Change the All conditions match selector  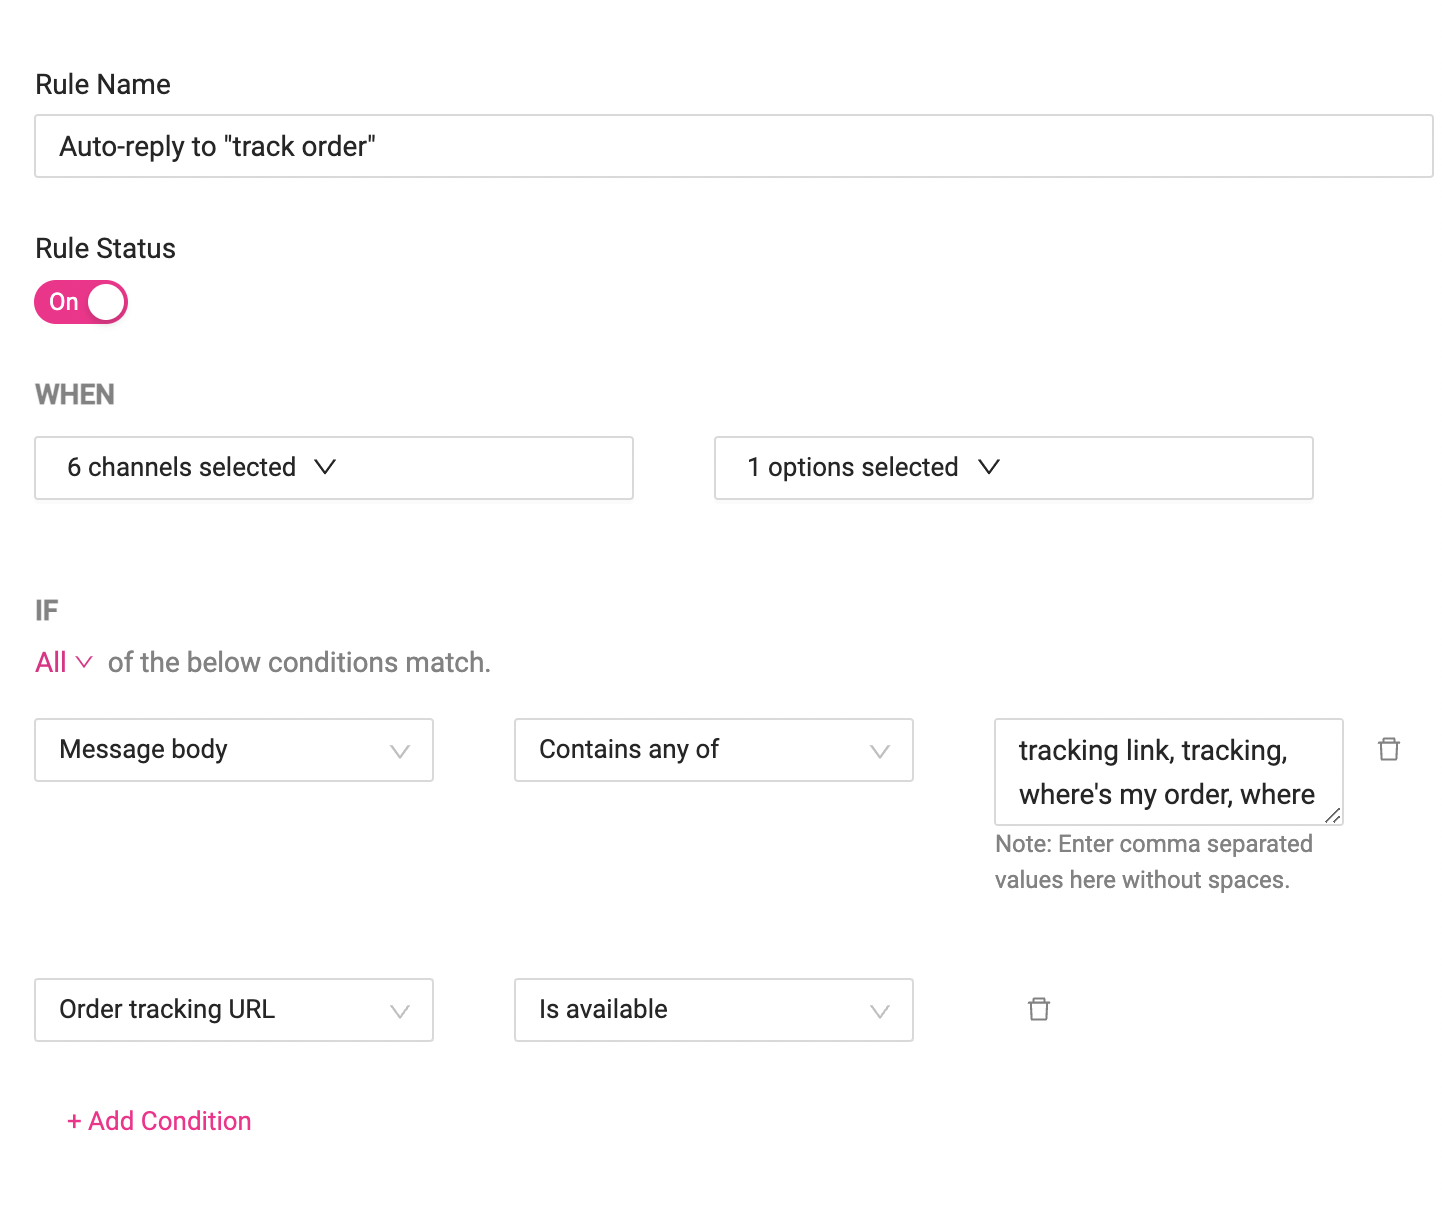64,662
